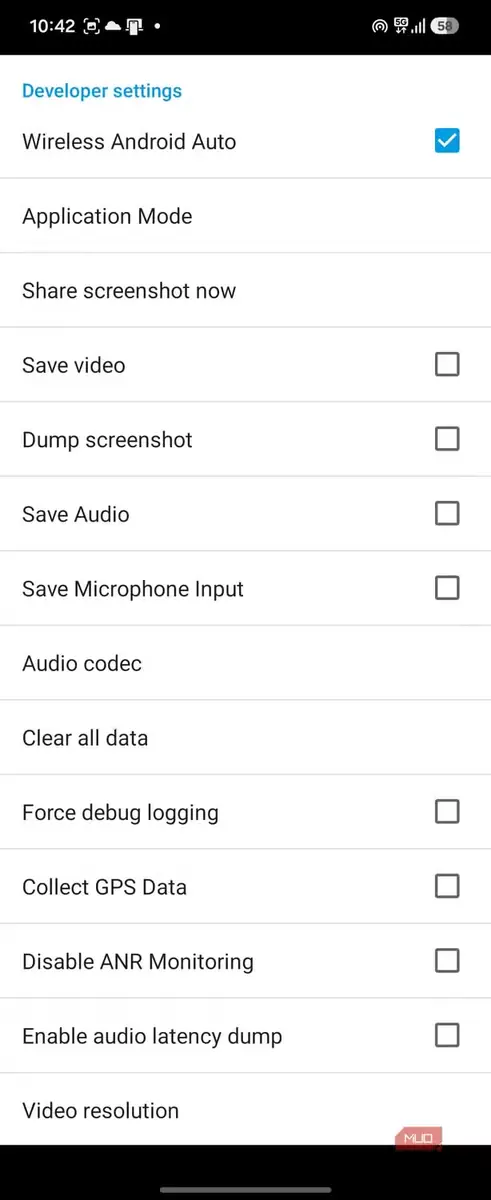Tap the screen capture status icon
Screen dimensions: 491x1200
(91, 26)
